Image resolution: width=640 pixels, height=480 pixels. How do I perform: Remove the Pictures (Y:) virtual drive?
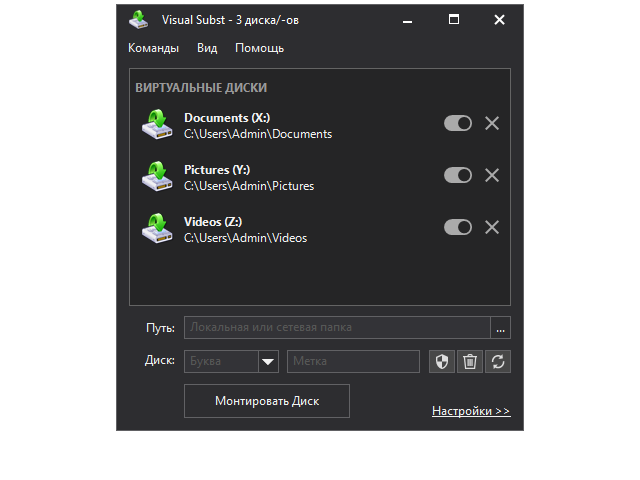[492, 176]
